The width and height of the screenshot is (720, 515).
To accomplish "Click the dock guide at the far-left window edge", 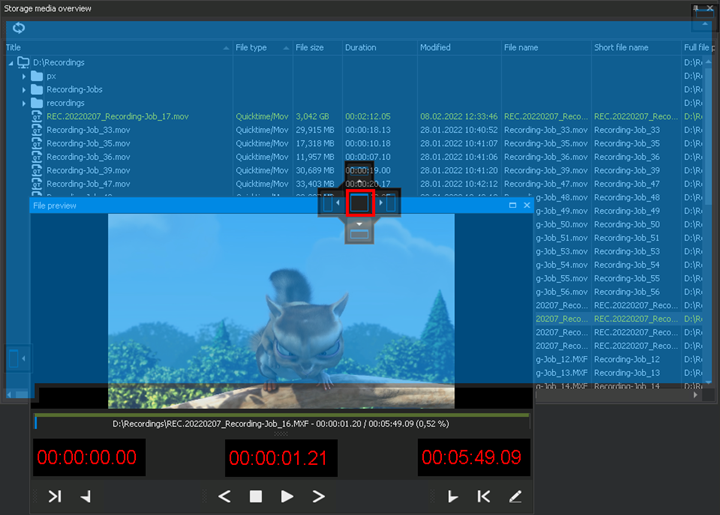I will [x=17, y=358].
